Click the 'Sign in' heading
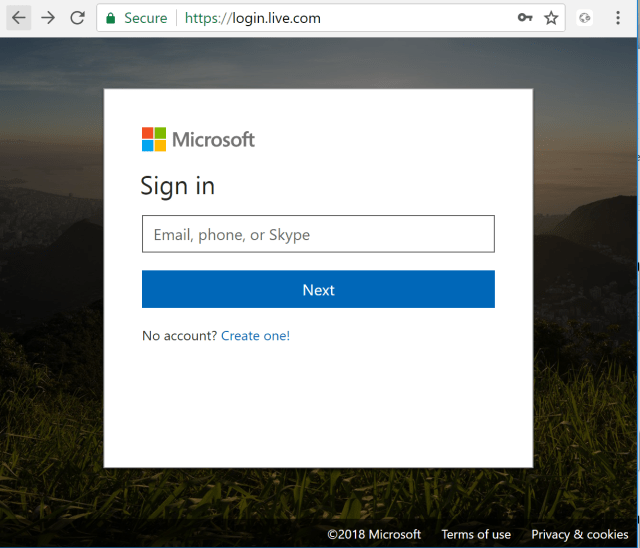Screen dimensions: 640x548 (177, 186)
